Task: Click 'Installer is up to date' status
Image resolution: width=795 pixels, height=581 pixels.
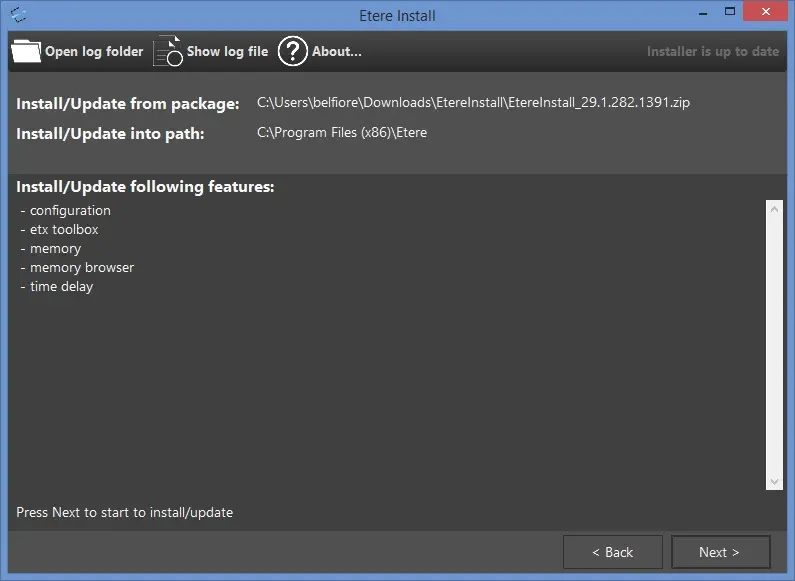Action: [712, 52]
